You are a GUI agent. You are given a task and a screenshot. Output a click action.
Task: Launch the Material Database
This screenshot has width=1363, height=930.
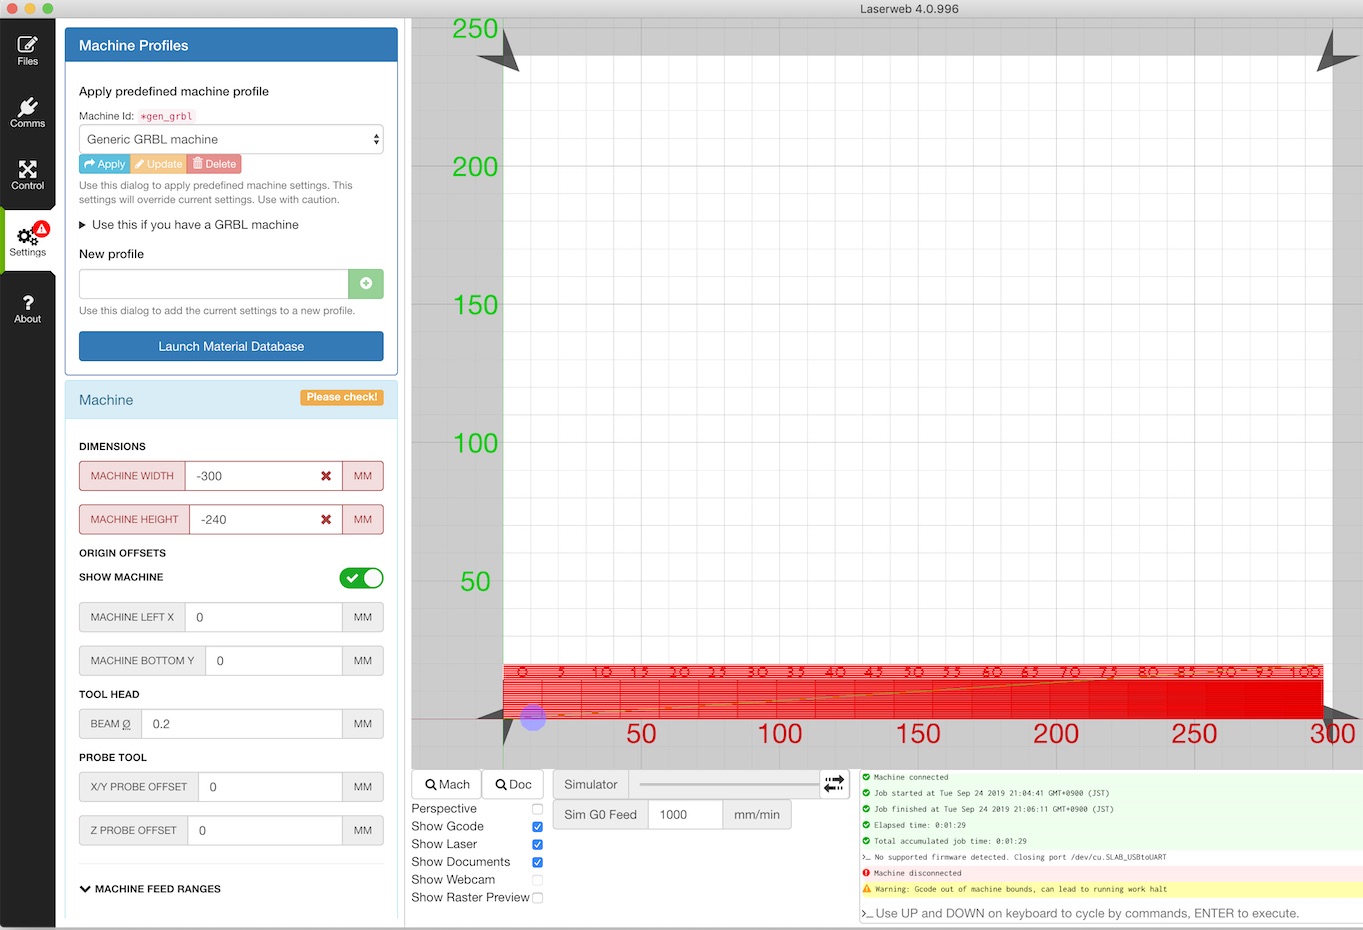tap(230, 346)
